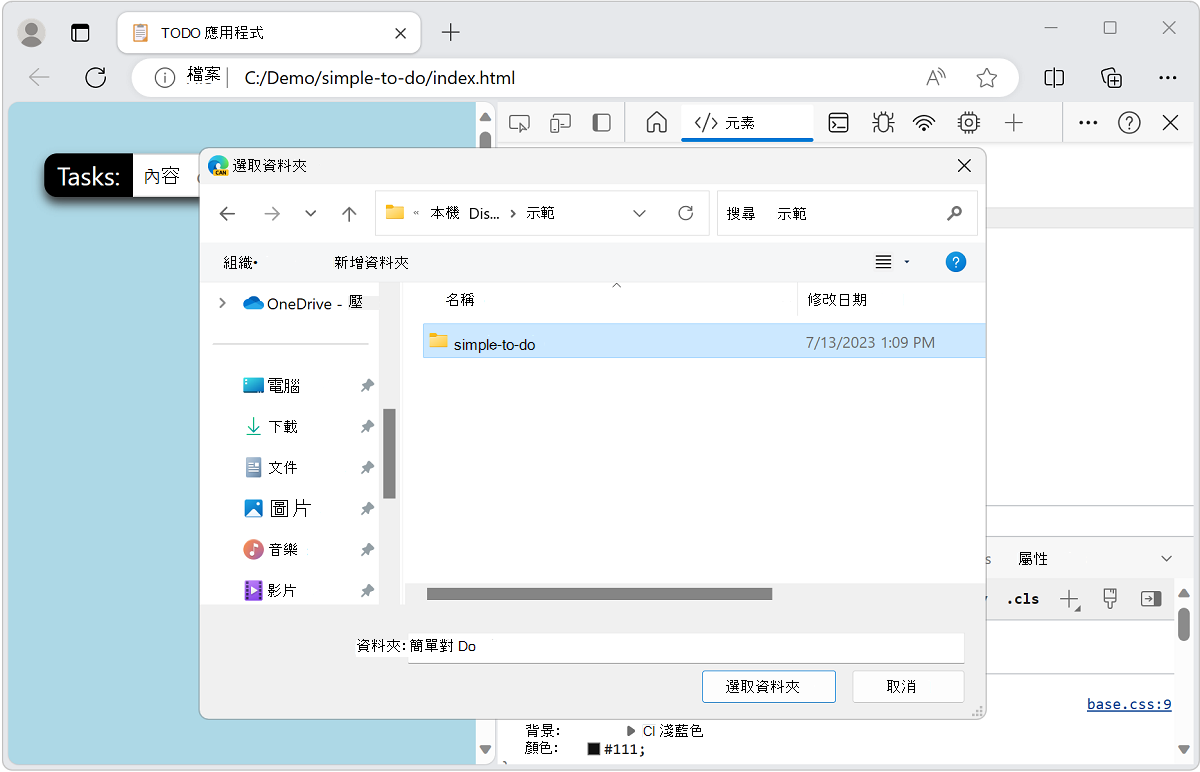Open the Sources bug icon tab

click(882, 123)
